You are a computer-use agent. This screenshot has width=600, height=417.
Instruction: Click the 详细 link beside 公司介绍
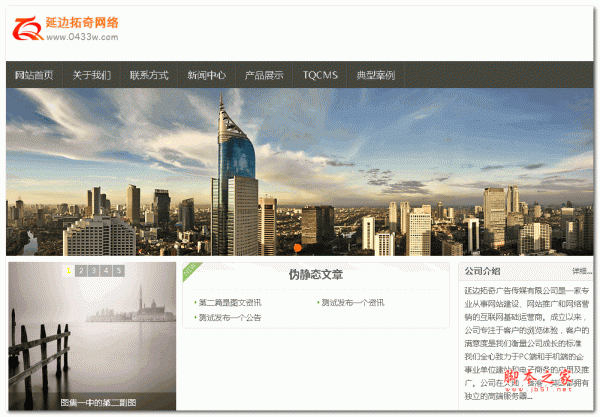(582, 271)
